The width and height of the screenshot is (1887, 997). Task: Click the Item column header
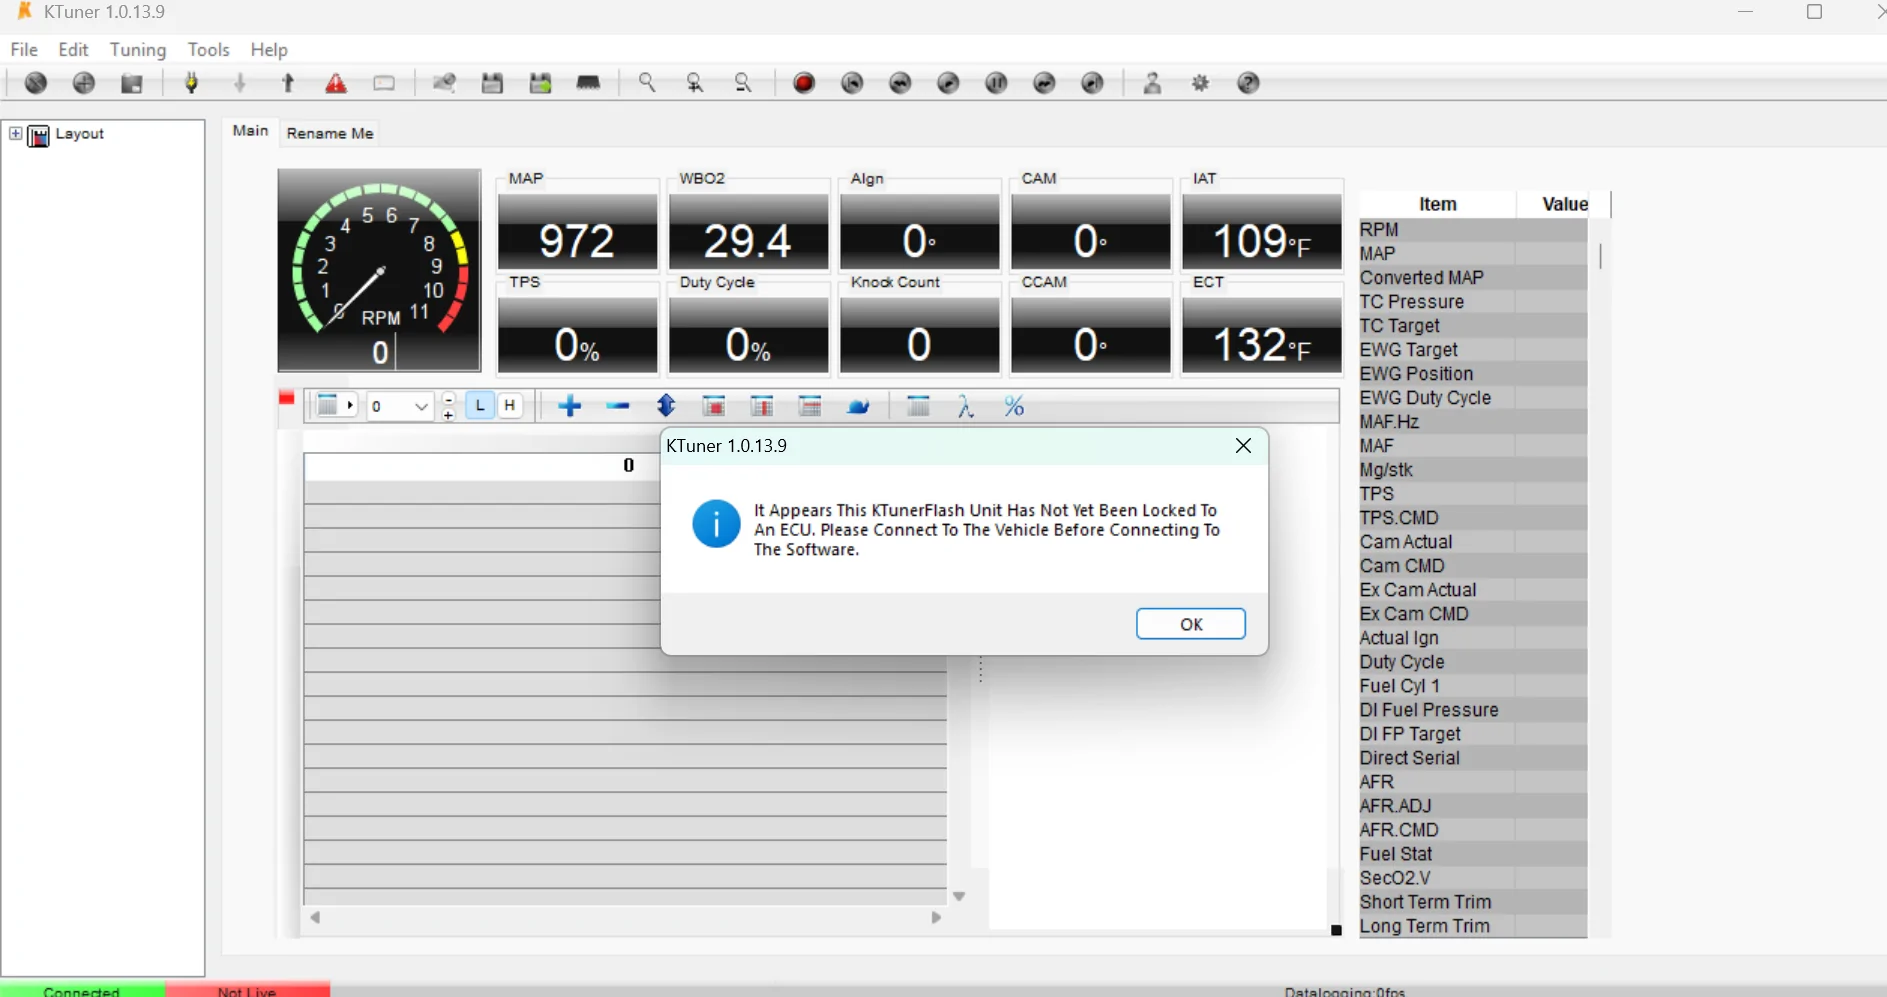[1437, 204]
